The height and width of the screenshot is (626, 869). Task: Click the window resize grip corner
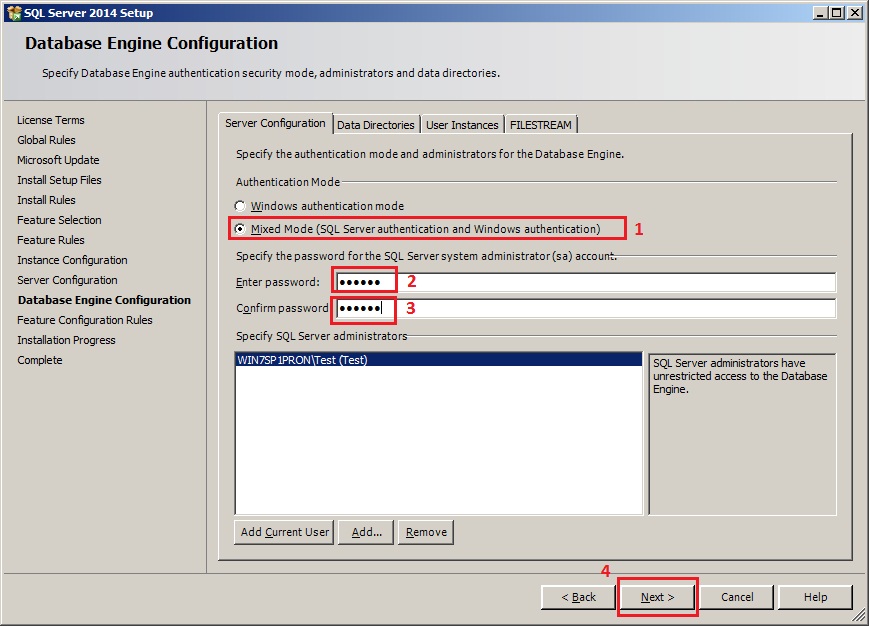click(859, 615)
